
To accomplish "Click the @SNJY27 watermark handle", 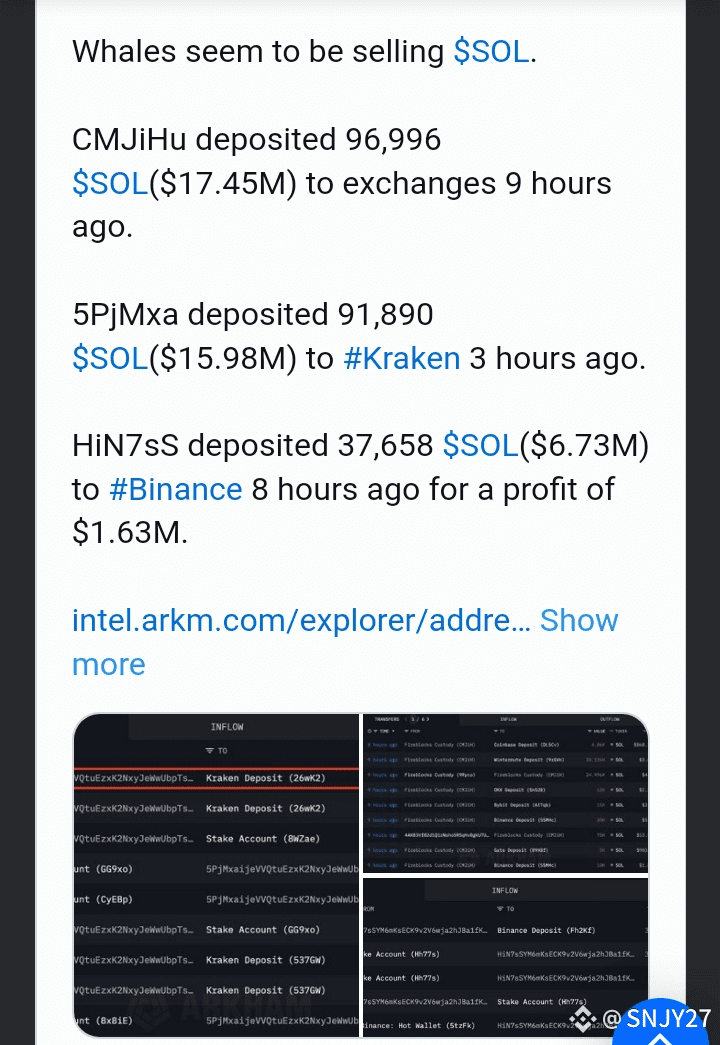I will (656, 1019).
